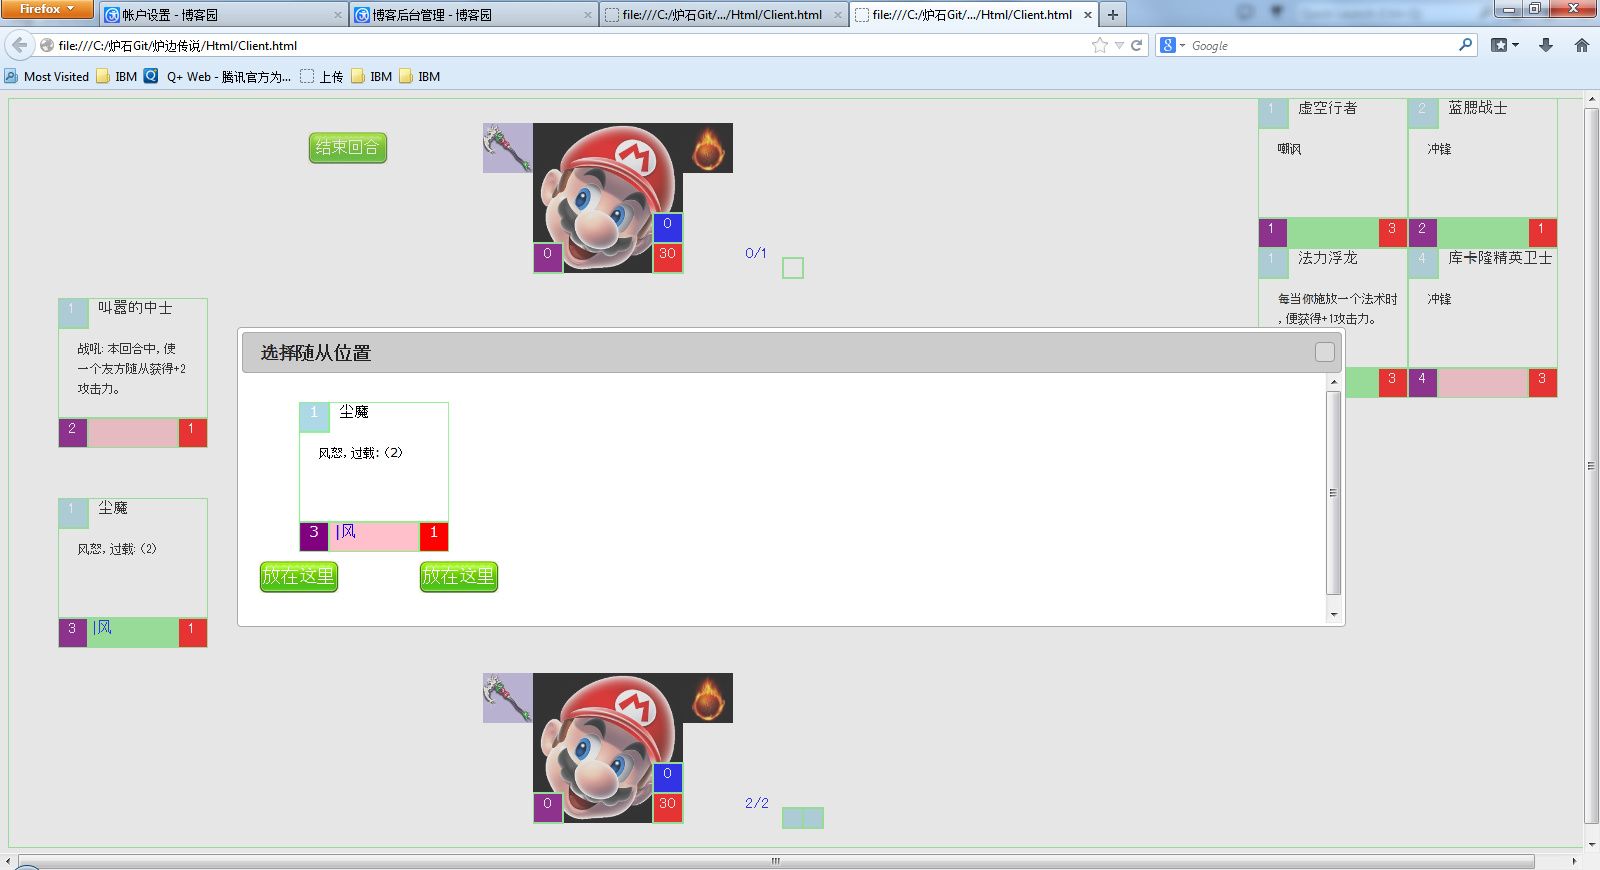Click the top hero's purple attack 0 box
1600x870 pixels.
point(548,258)
